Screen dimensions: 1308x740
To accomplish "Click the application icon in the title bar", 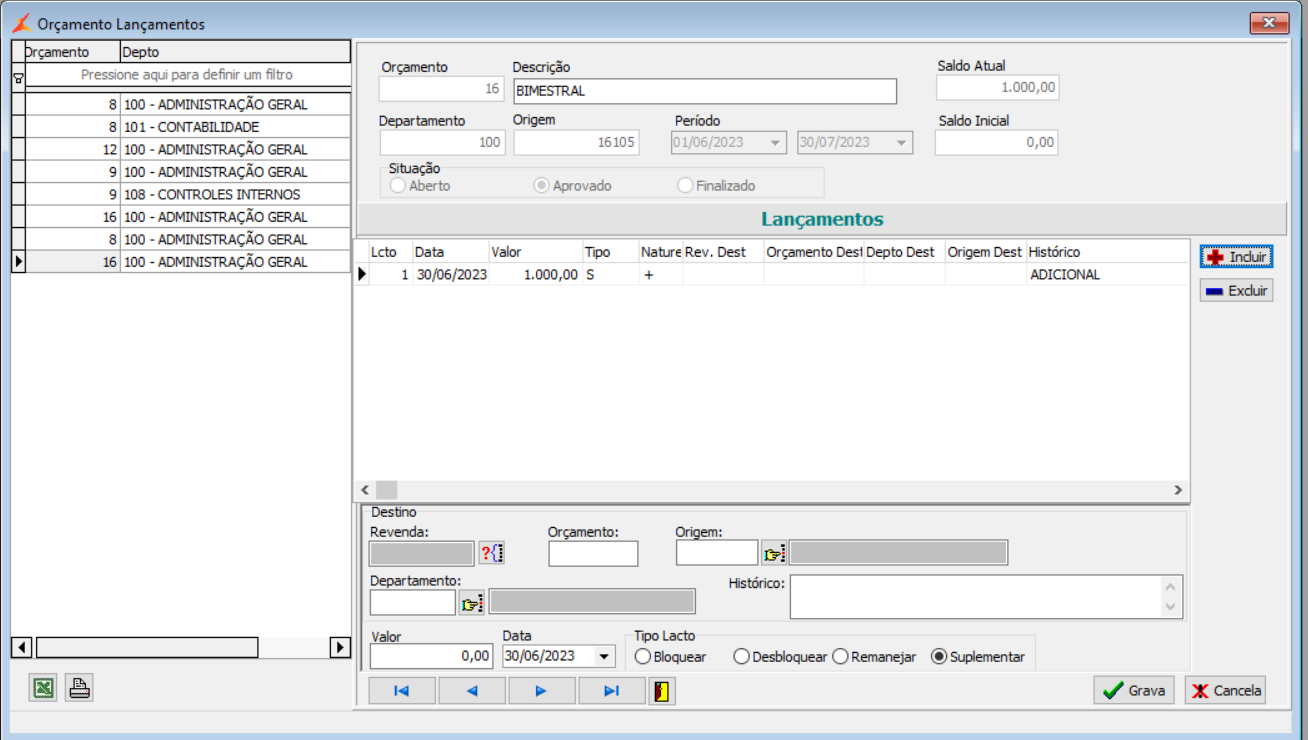I will 21,23.
